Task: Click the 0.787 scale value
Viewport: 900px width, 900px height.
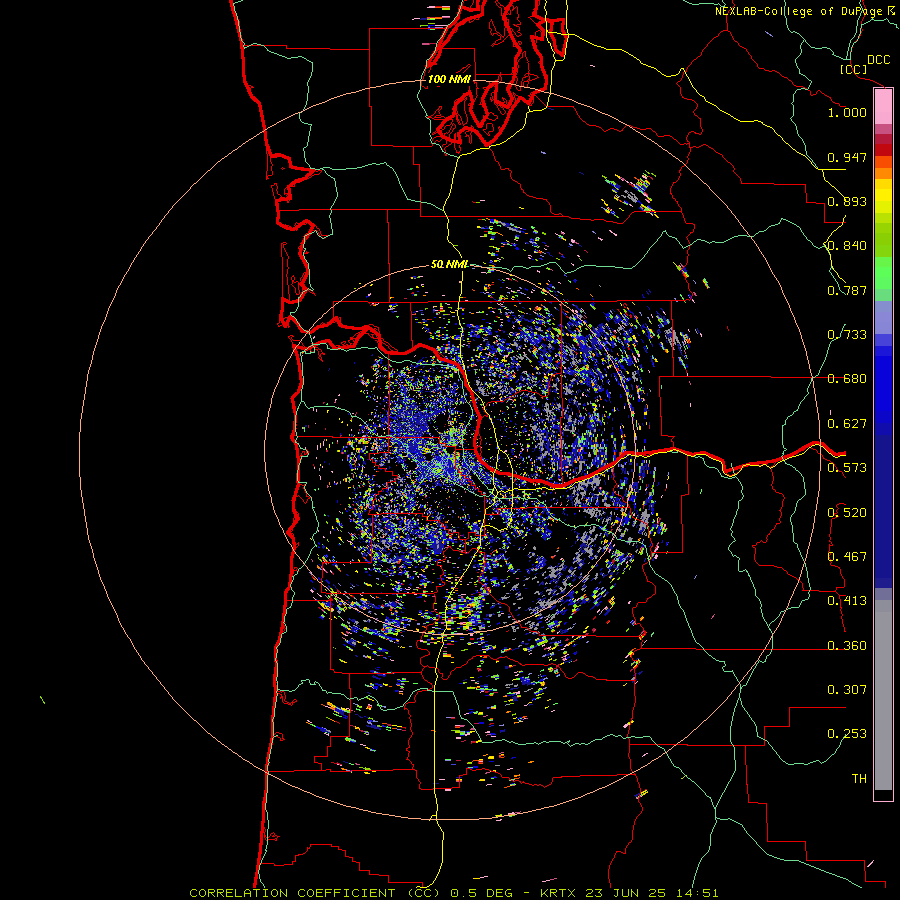Action: click(847, 290)
